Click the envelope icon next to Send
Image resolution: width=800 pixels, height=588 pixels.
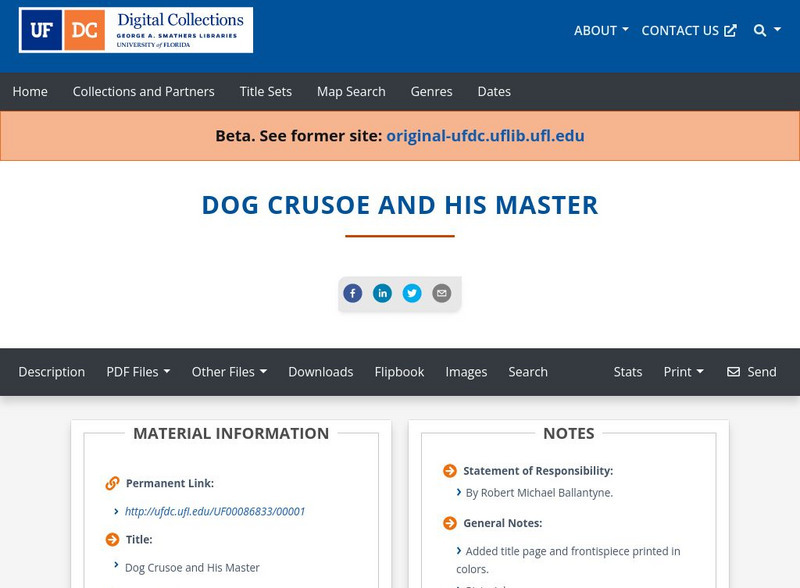(x=734, y=372)
